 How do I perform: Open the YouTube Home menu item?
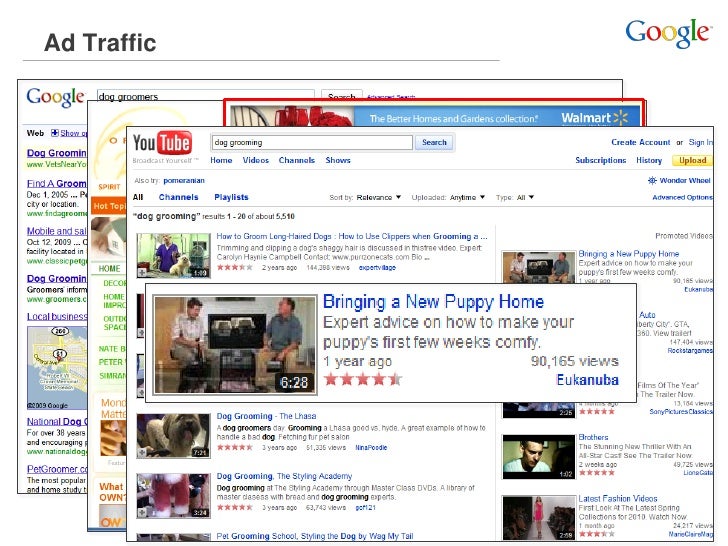tap(221, 160)
